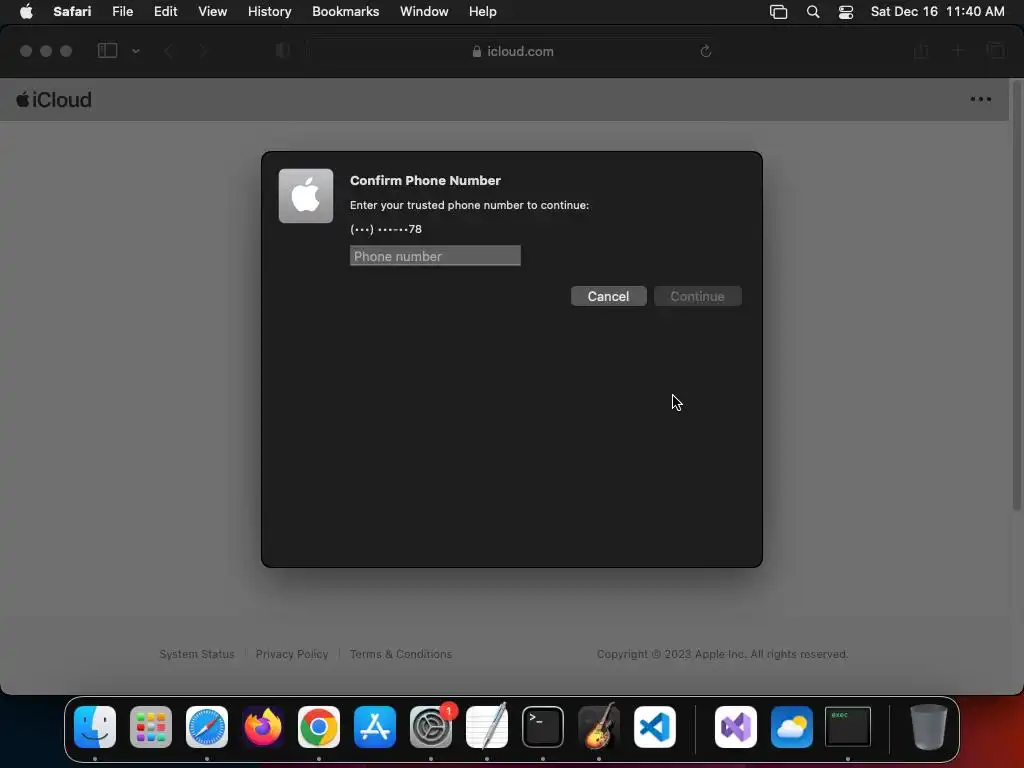The width and height of the screenshot is (1024, 768).
Task: Open System Settings from the Dock
Action: [x=431, y=727]
